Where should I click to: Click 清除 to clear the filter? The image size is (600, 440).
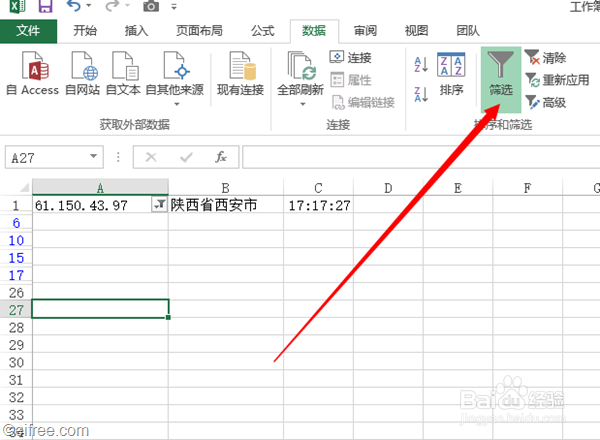546,57
